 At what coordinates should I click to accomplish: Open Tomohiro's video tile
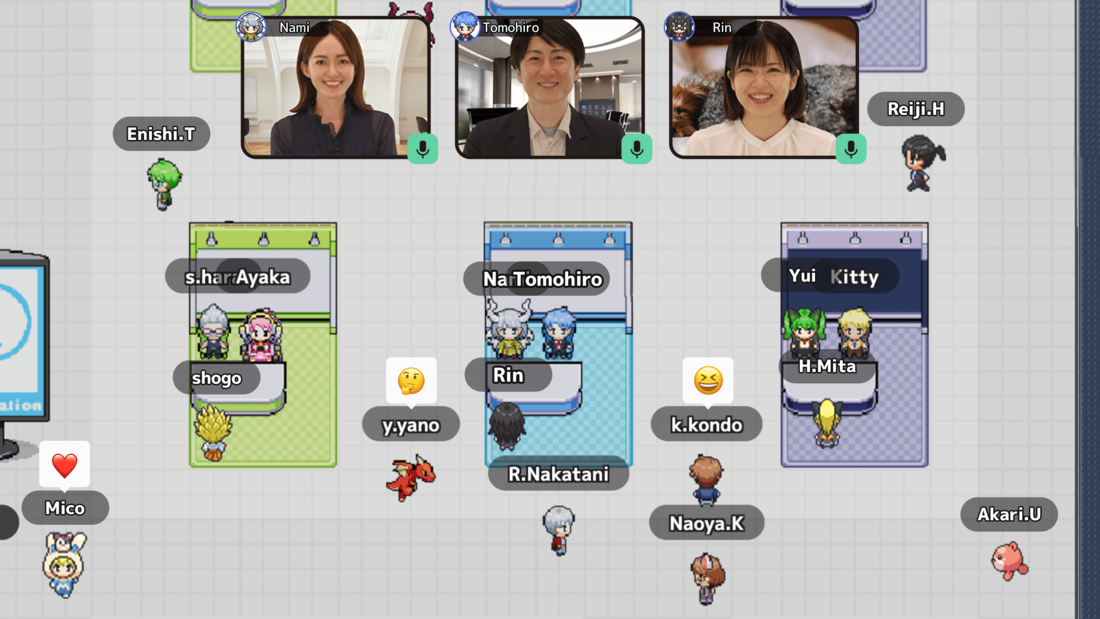pos(550,88)
